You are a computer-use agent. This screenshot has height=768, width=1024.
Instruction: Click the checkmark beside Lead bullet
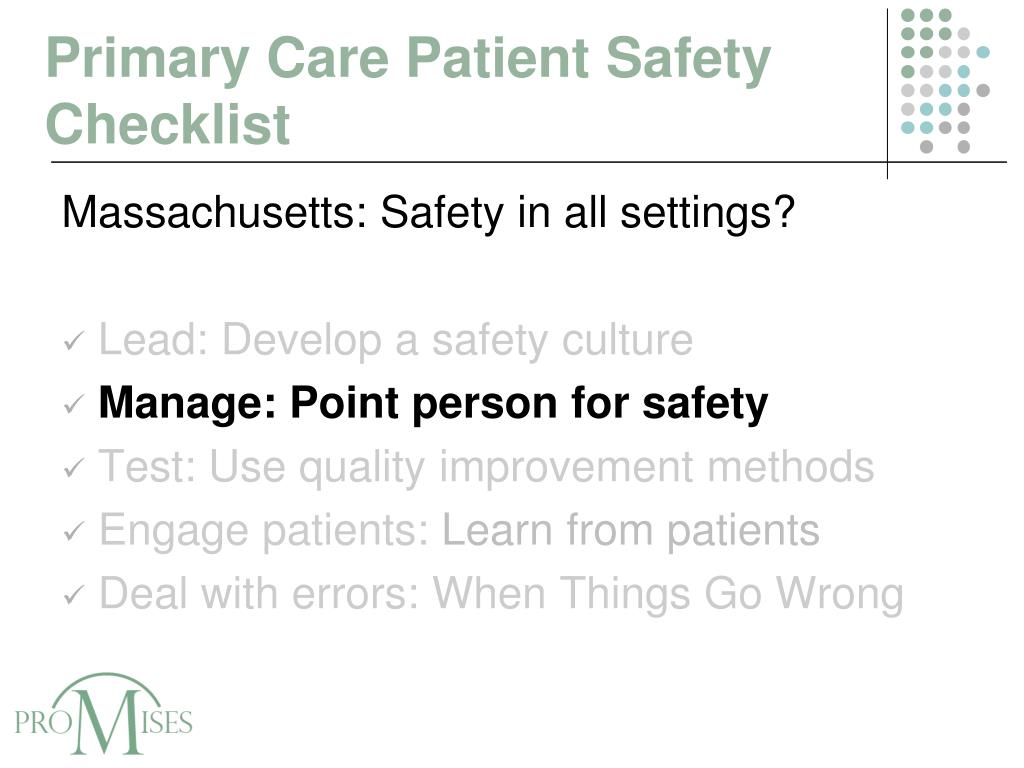[x=74, y=341]
